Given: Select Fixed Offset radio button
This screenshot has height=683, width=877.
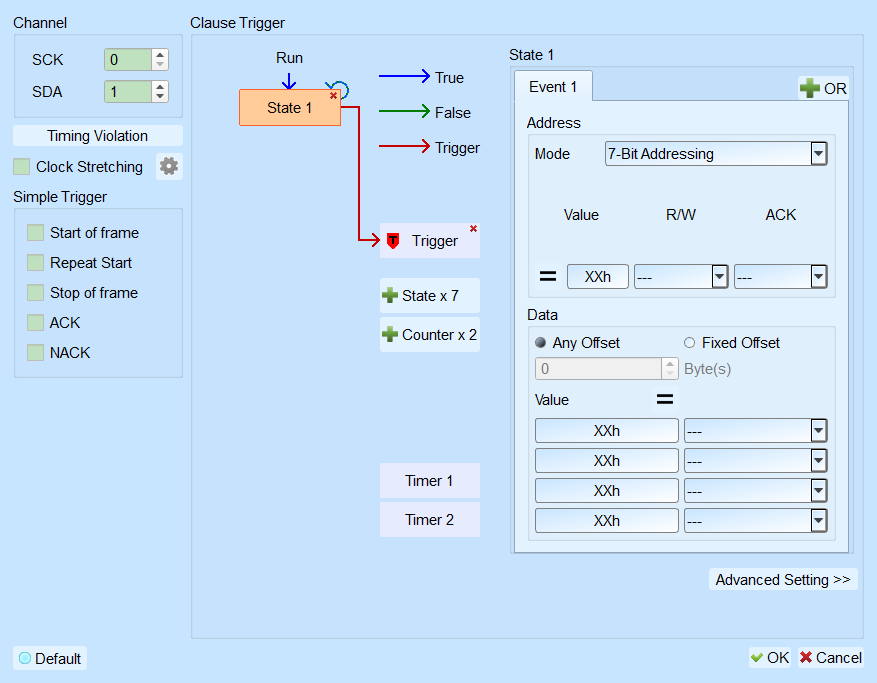Looking at the screenshot, I should (x=689, y=342).
